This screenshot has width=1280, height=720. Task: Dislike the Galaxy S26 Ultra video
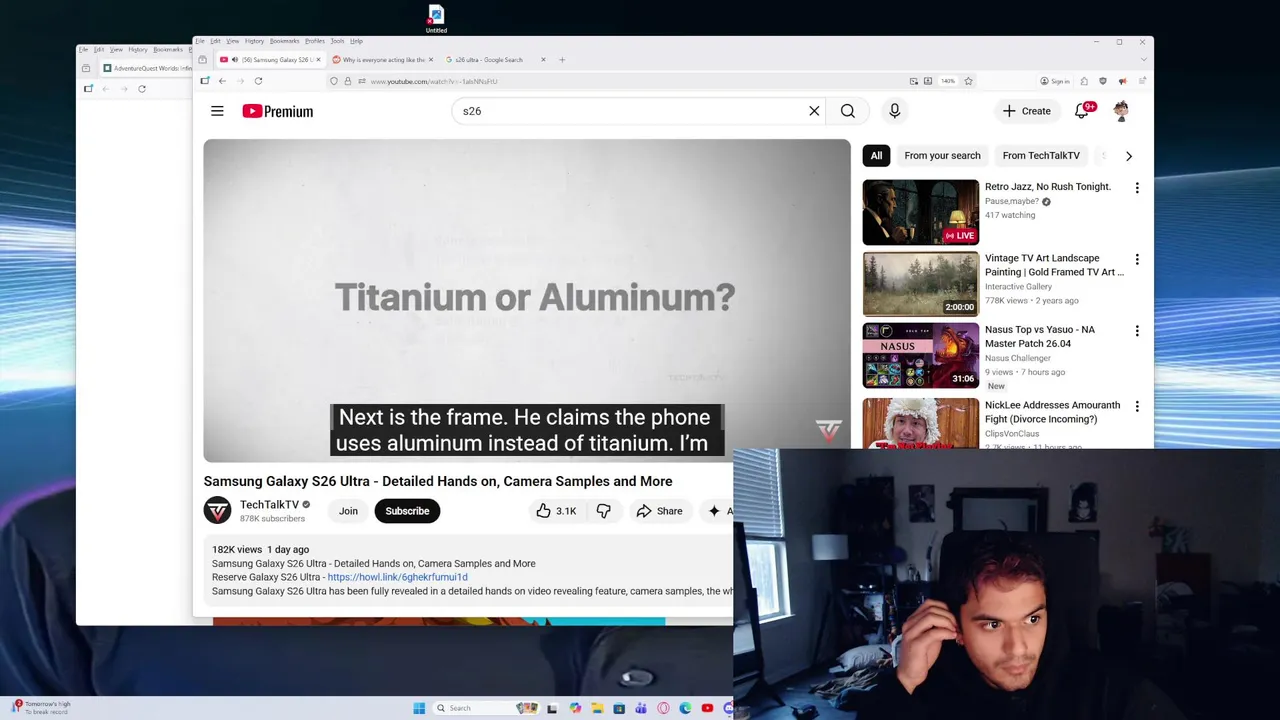tap(603, 511)
